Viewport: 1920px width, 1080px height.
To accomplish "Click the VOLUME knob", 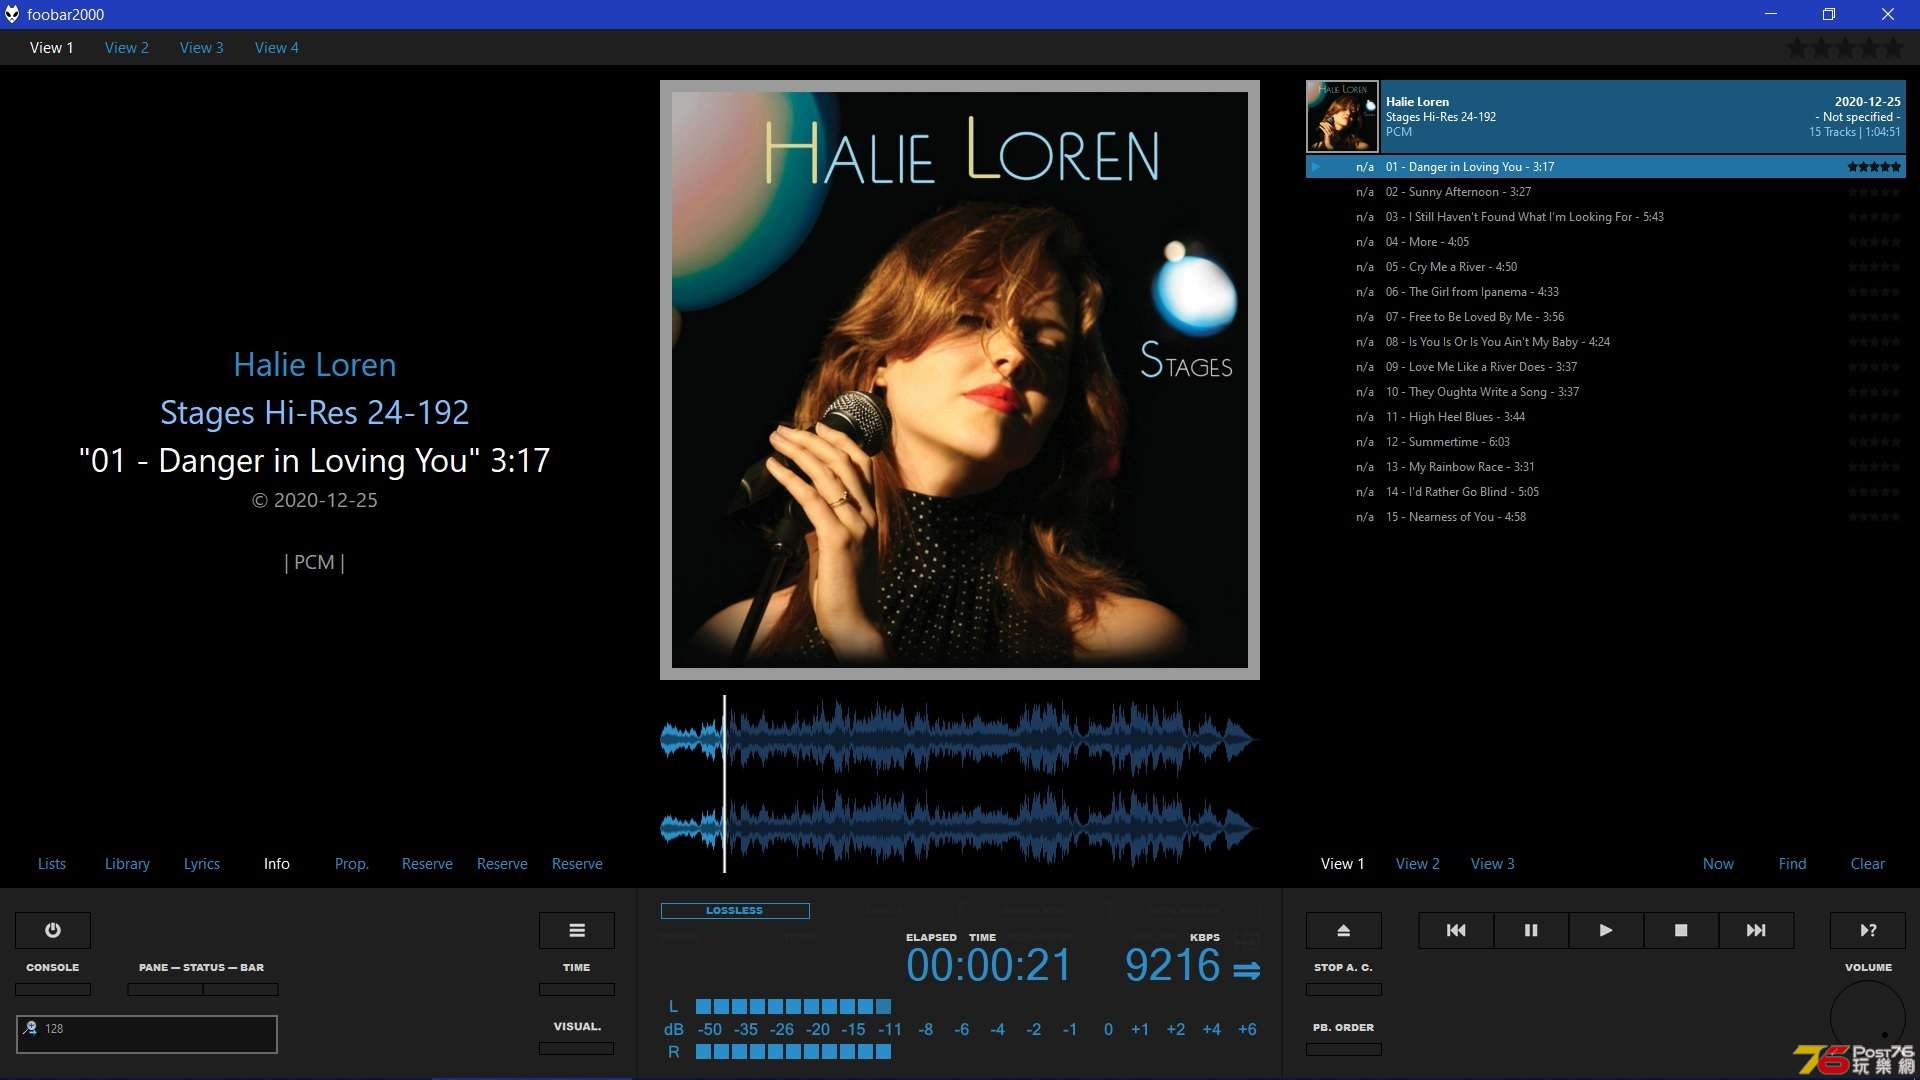I will click(x=1868, y=1018).
